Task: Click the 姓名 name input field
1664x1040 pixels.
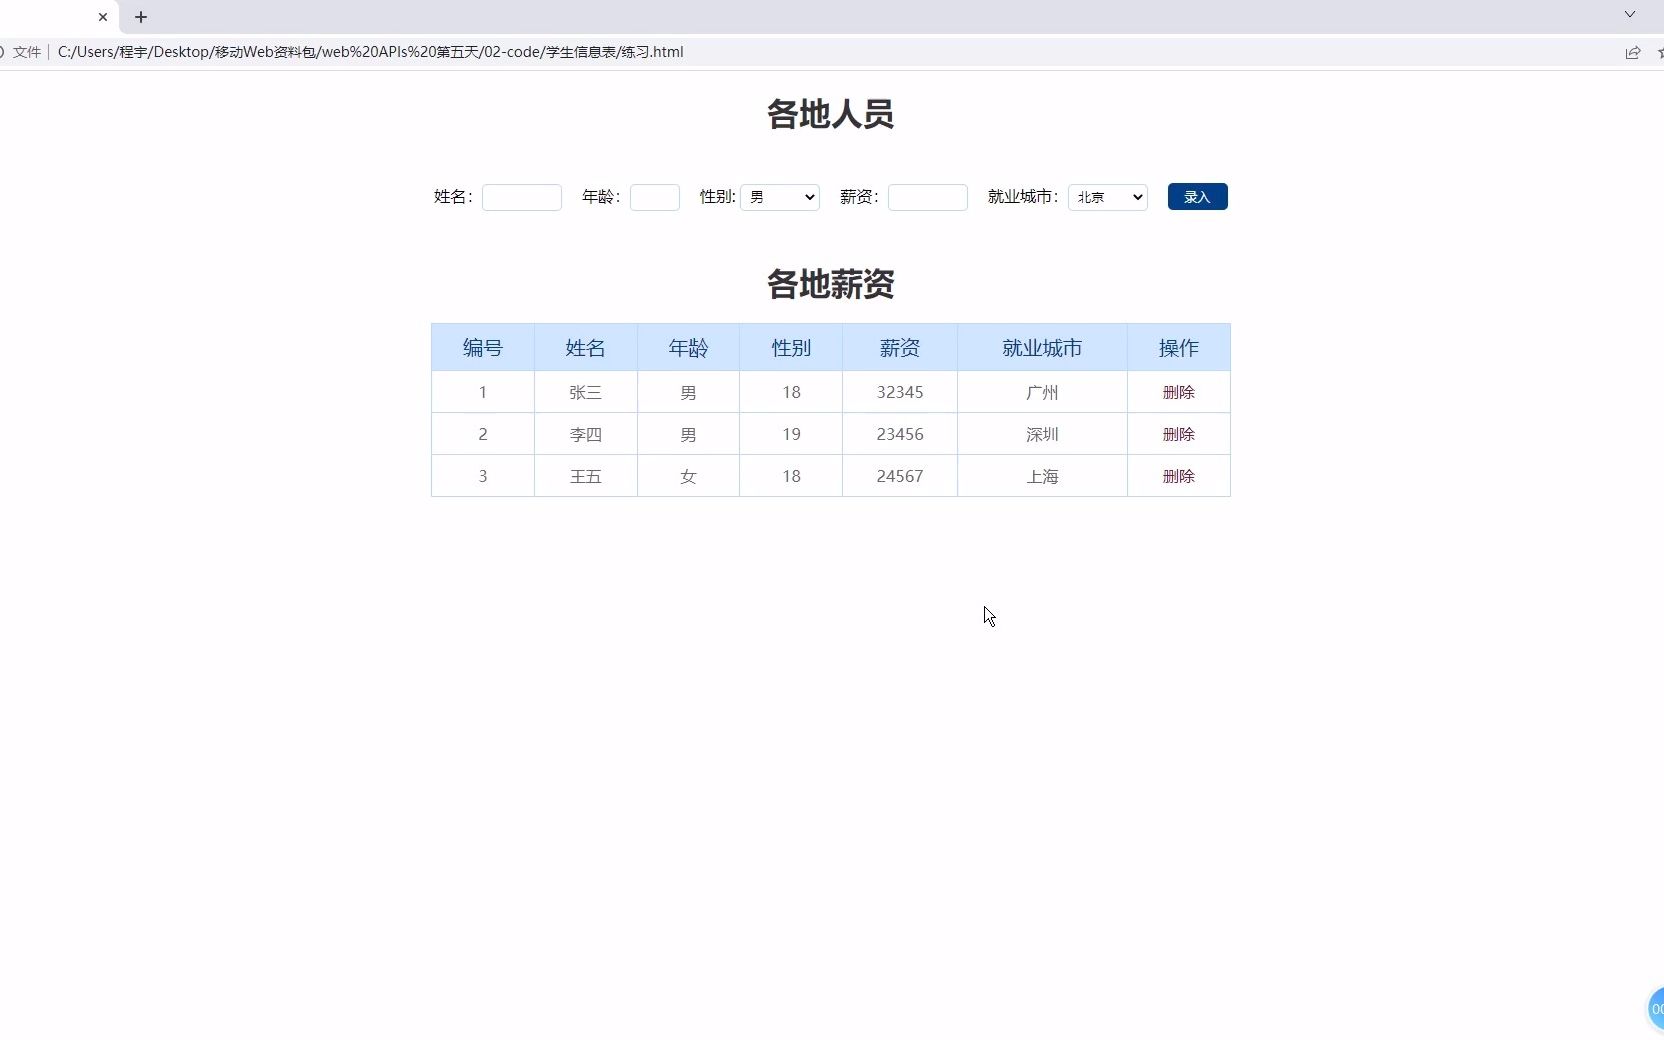Action: (x=522, y=197)
